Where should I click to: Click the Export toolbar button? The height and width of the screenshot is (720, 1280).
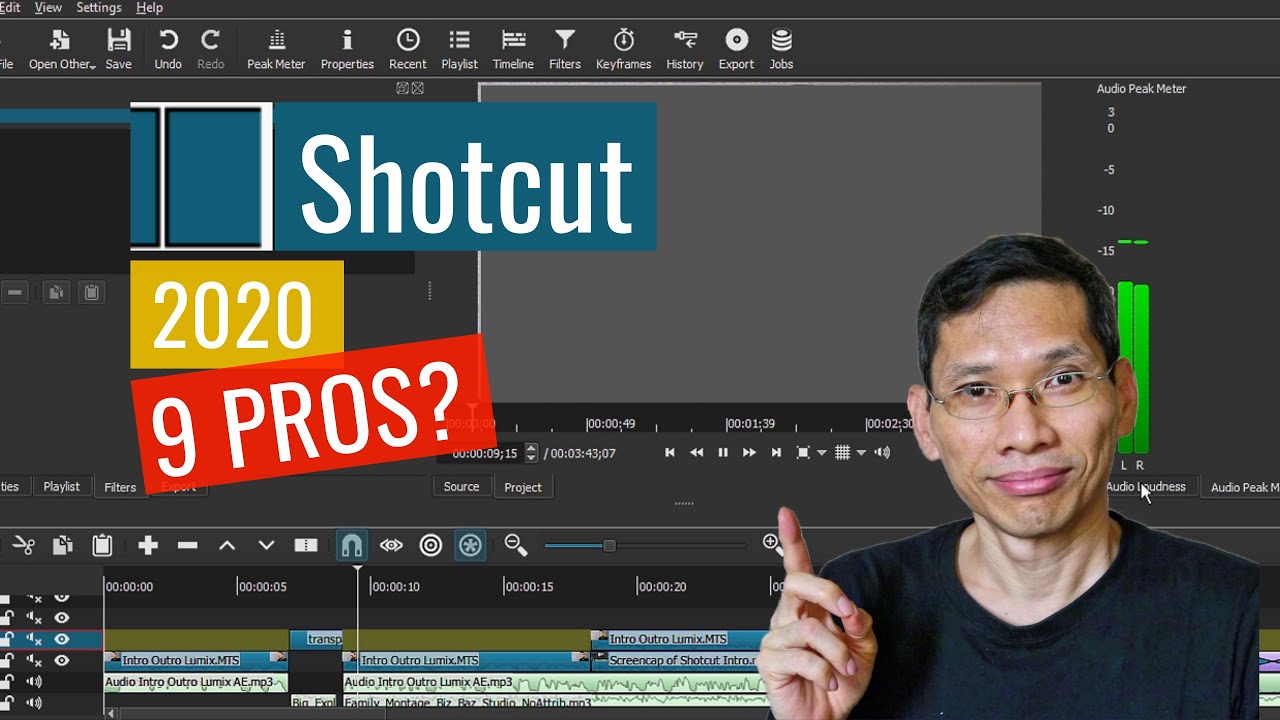coord(736,49)
